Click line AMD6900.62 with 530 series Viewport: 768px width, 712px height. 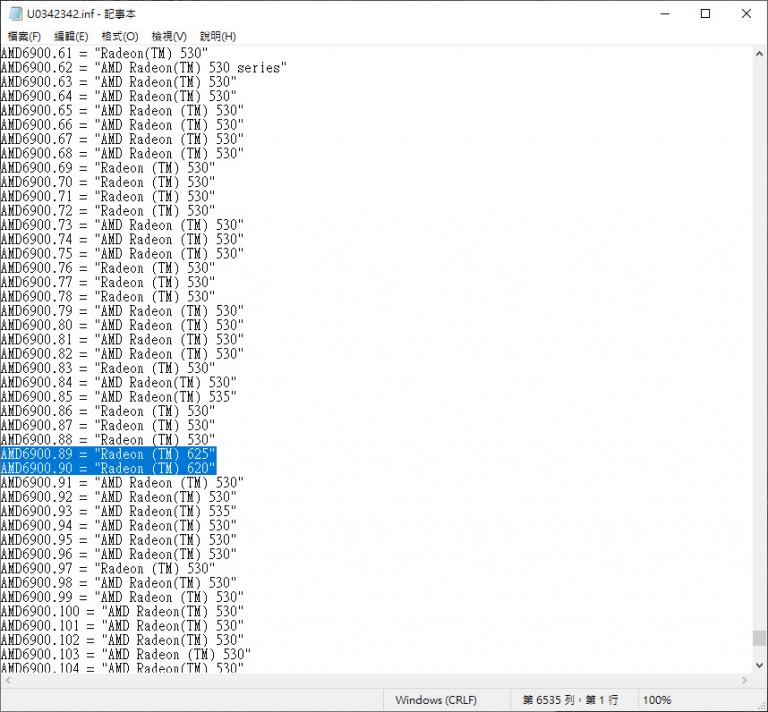tap(144, 67)
